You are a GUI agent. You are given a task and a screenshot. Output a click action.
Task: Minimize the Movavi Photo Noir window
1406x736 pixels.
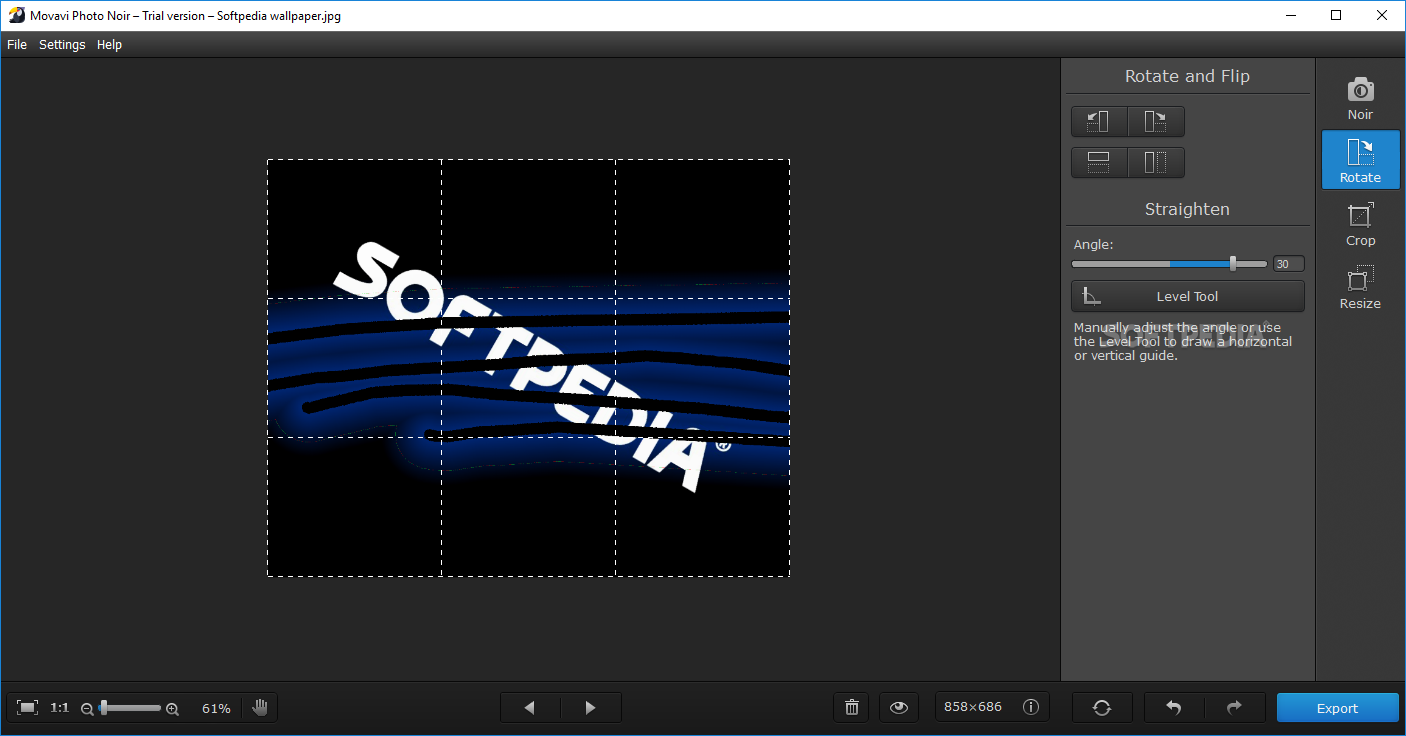(x=1290, y=15)
